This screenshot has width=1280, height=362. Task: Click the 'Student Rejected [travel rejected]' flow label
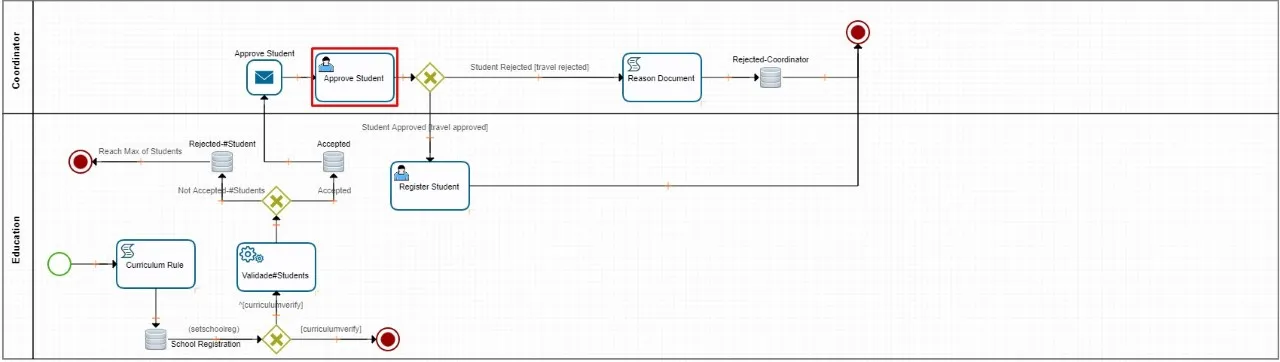coord(530,67)
